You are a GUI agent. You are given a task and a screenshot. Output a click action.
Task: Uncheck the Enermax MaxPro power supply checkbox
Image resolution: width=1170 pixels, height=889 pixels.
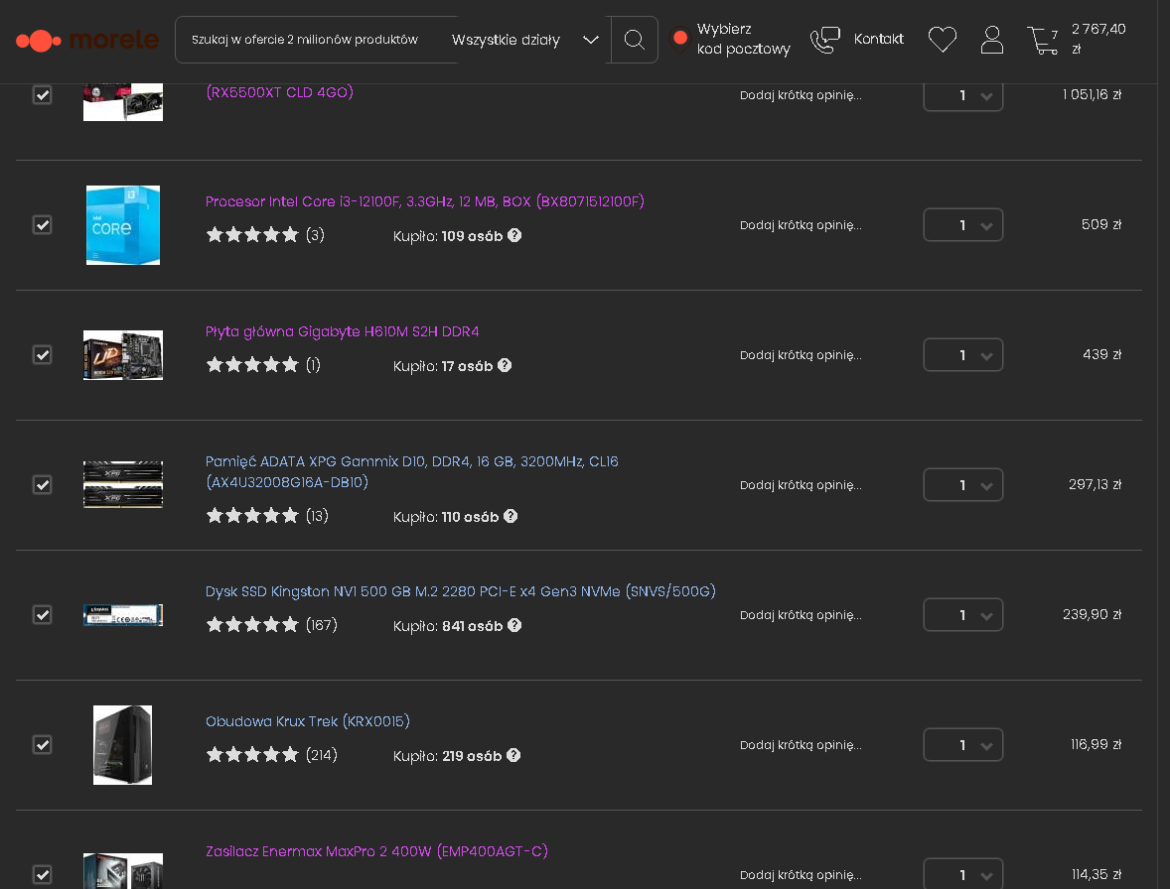pos(43,874)
